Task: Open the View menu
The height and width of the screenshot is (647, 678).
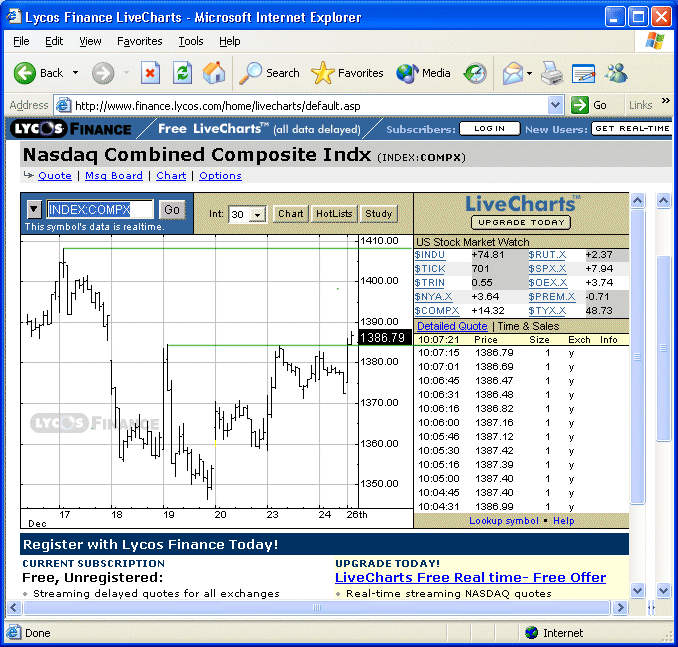Action: pyautogui.click(x=90, y=41)
